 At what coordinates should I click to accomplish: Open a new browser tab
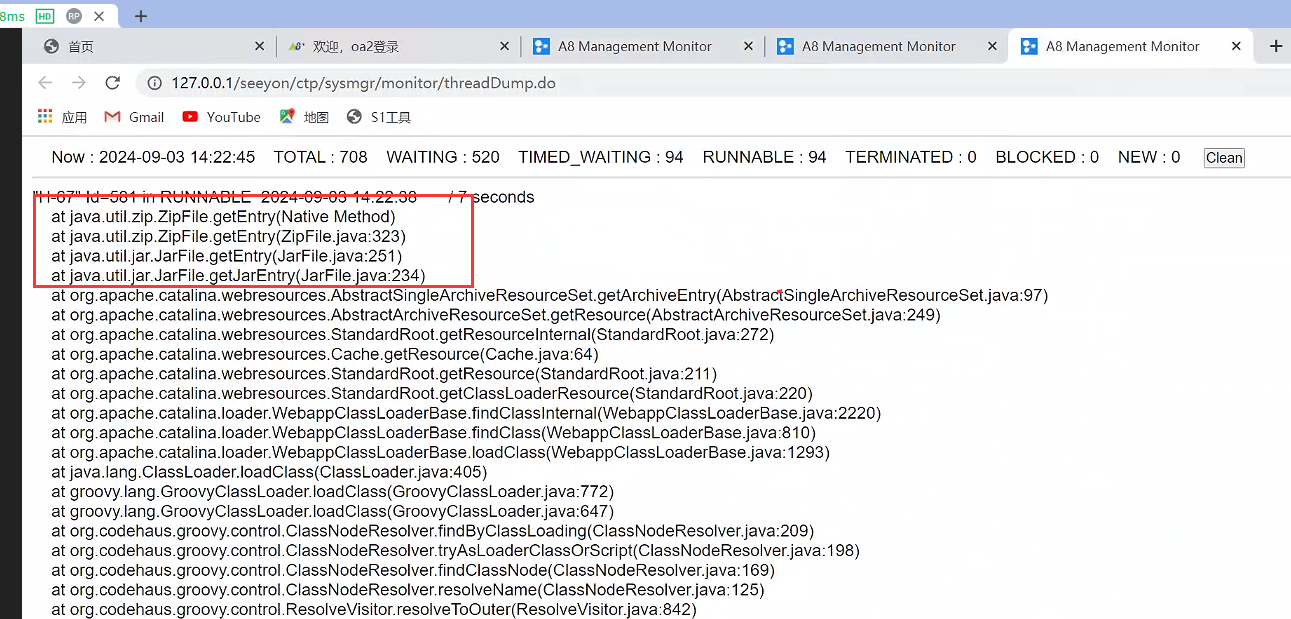(x=1275, y=46)
